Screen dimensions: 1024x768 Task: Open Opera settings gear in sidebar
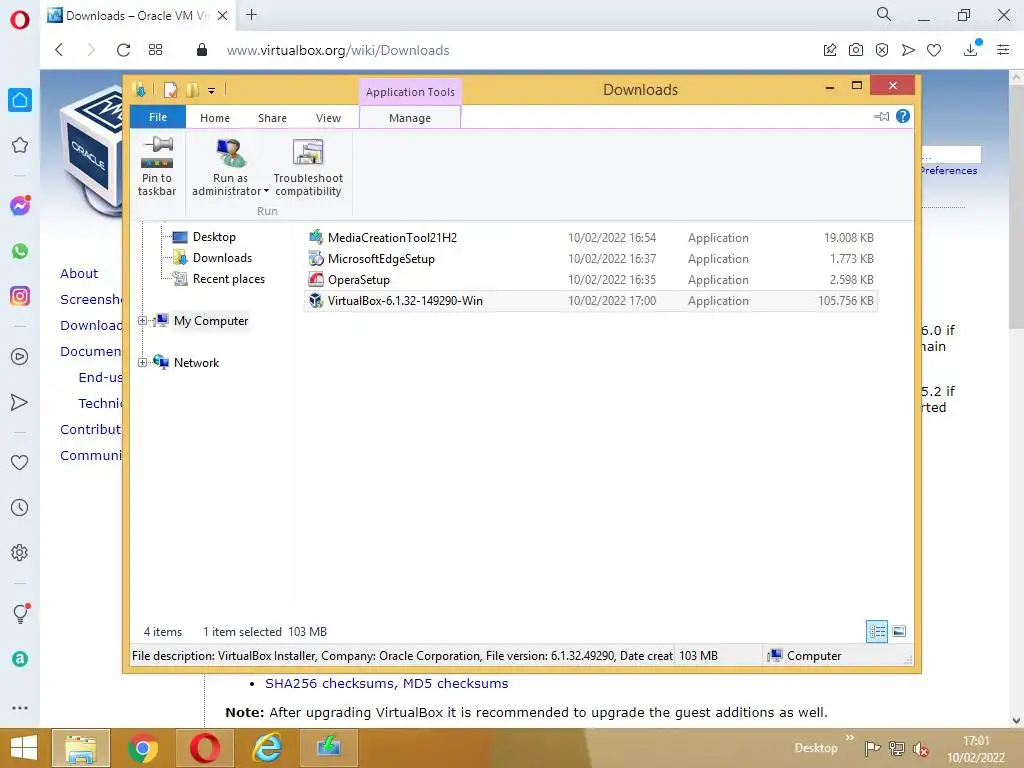pyautogui.click(x=20, y=552)
